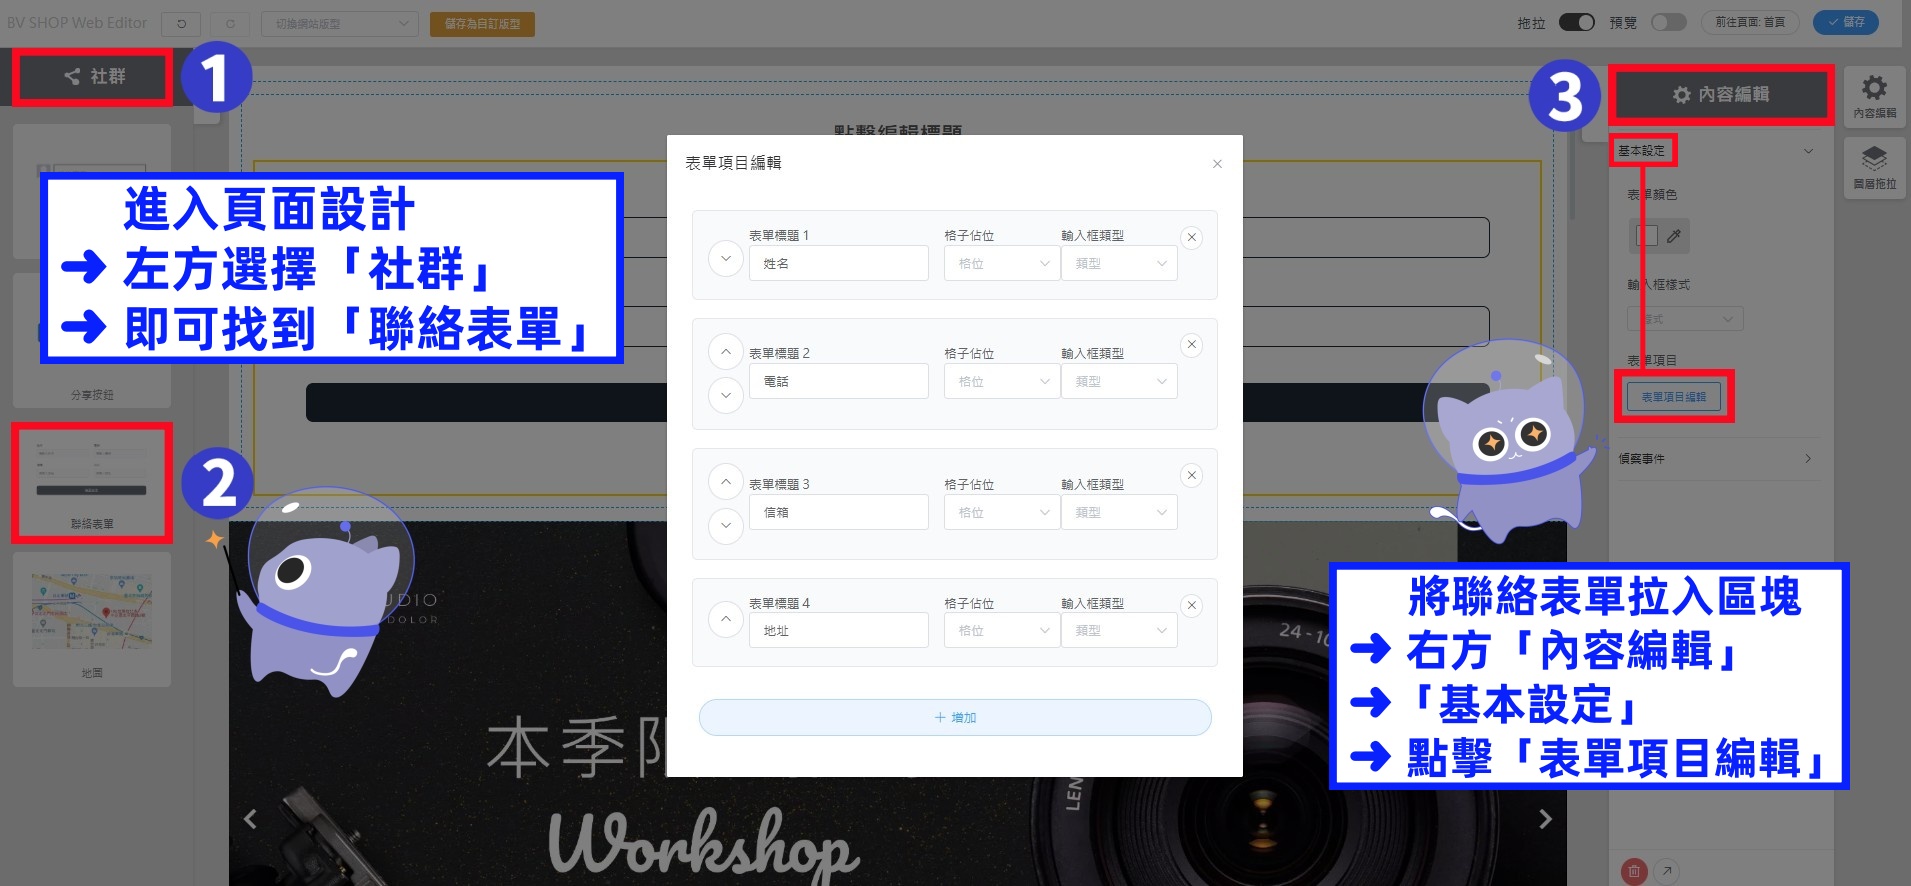
Task: Open the 社群 social category tab
Action: point(93,77)
